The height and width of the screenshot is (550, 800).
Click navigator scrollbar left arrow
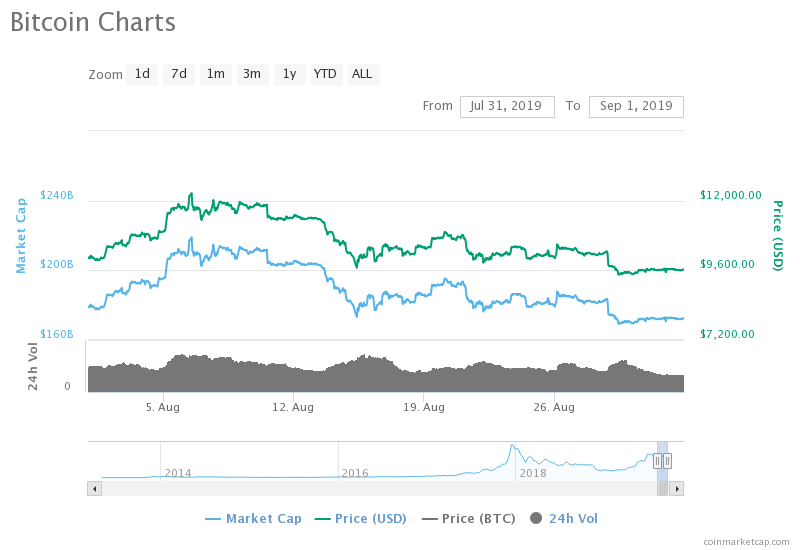pos(95,488)
